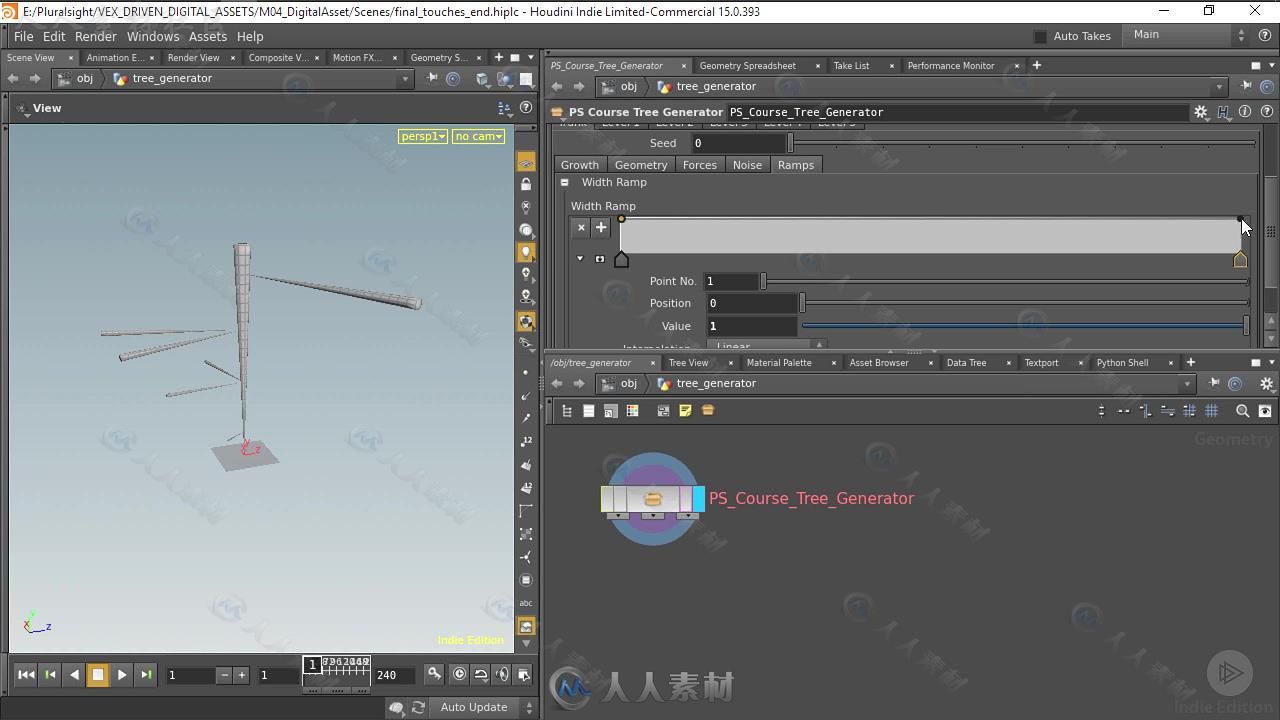Edit the end frame field showing 240

click(396, 675)
